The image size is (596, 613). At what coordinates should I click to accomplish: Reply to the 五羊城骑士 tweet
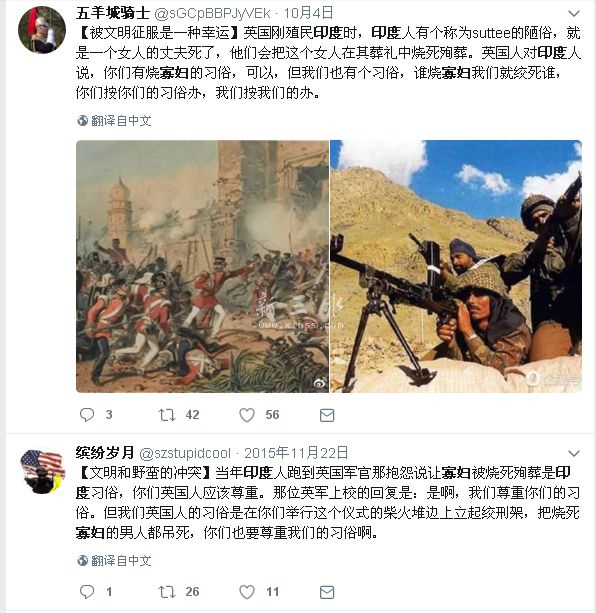(x=87, y=415)
